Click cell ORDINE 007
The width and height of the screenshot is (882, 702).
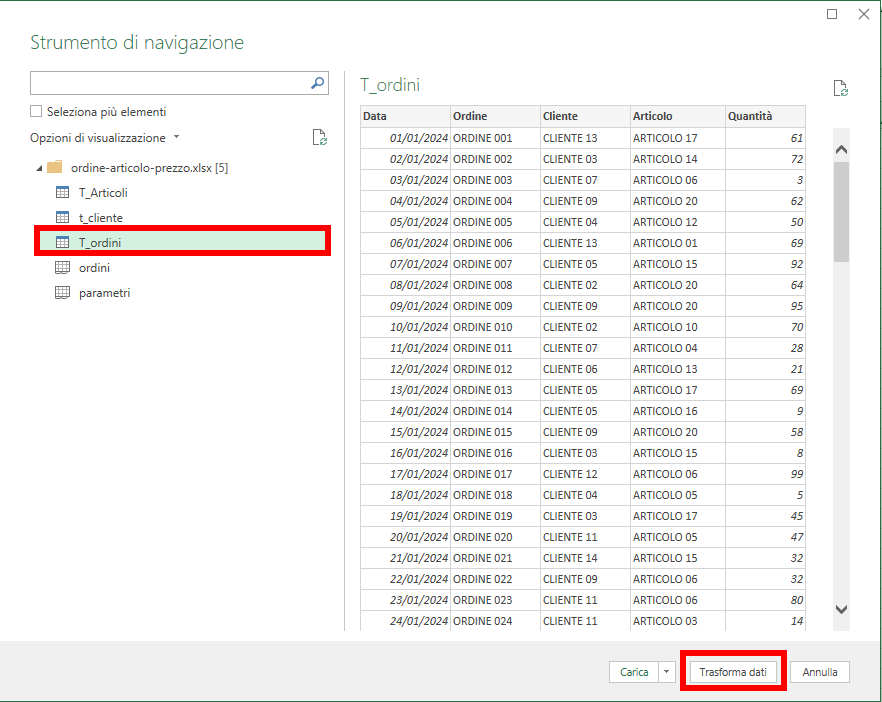coord(495,264)
